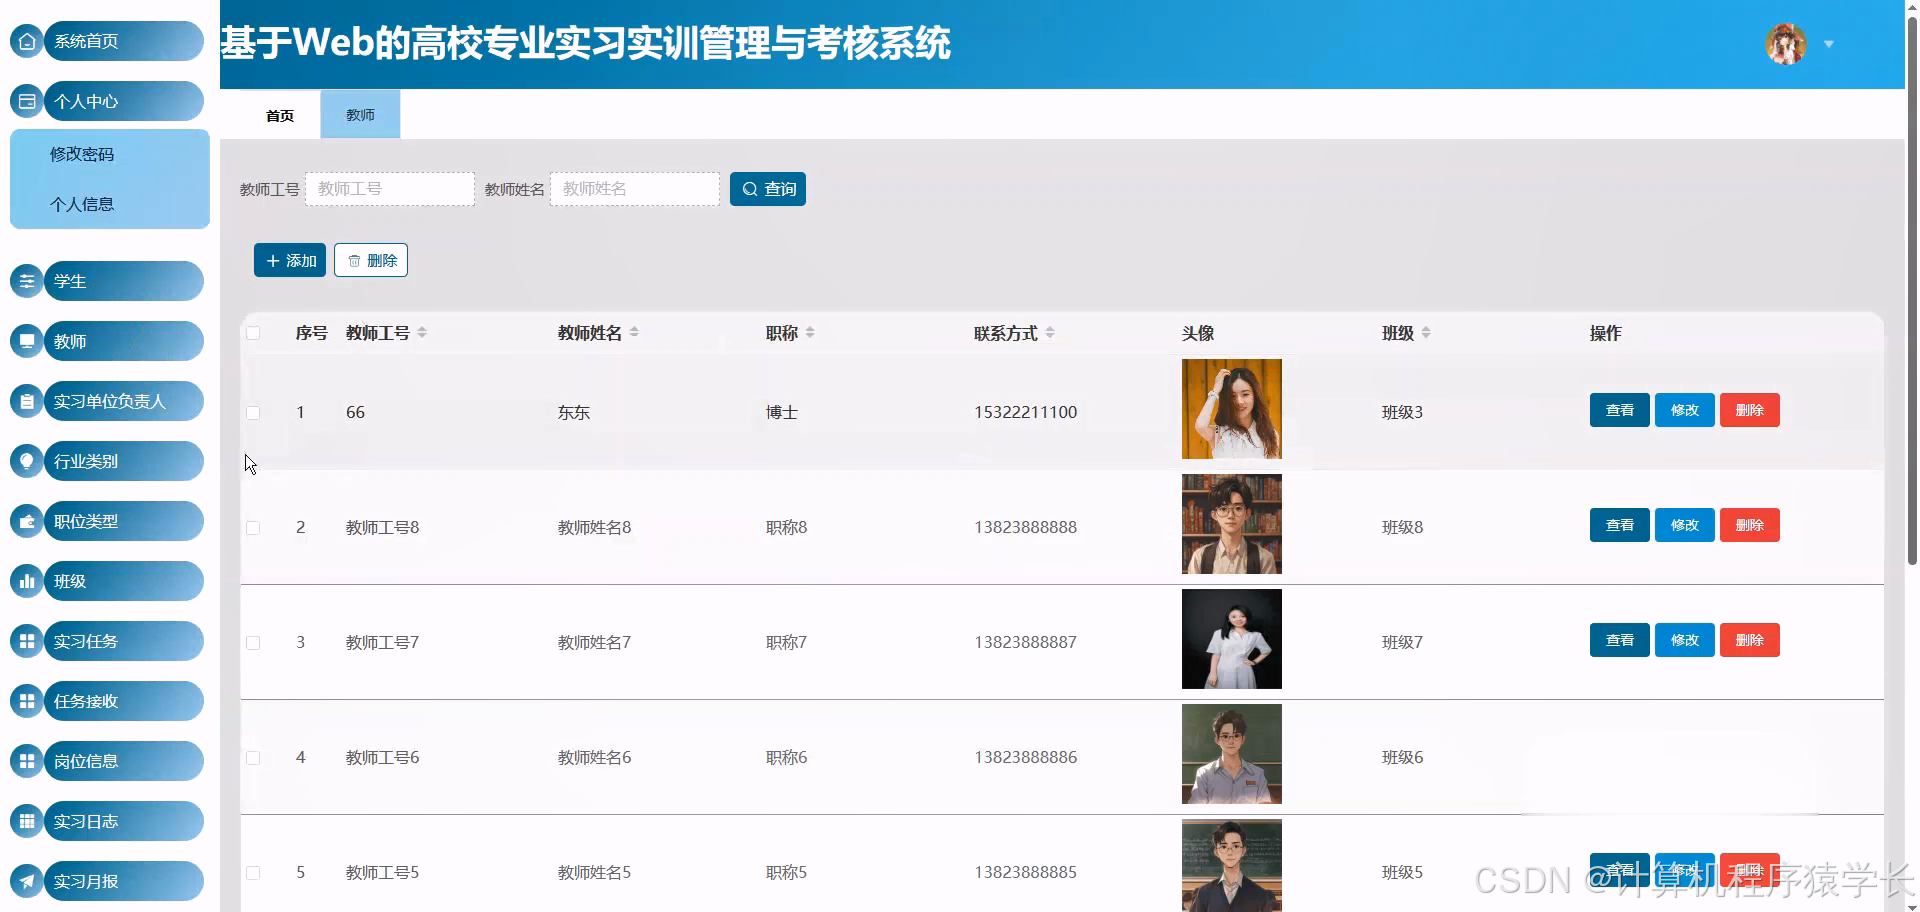Click the 教师姓名 input field
This screenshot has width=1920, height=912.
click(x=634, y=189)
